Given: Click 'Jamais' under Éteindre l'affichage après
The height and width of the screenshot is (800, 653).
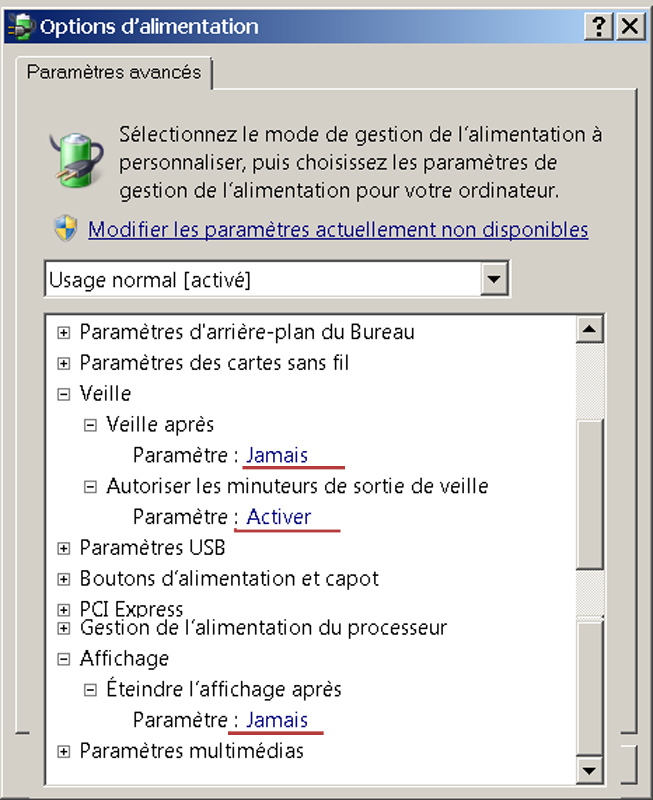Looking at the screenshot, I should (277, 720).
